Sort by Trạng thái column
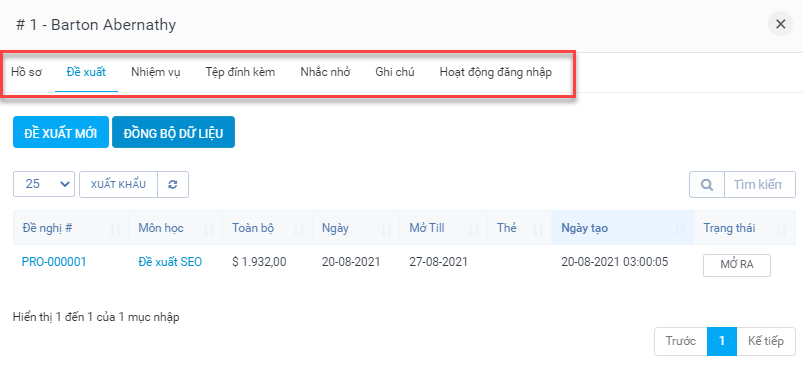This screenshot has height=372, width=803. point(745,228)
